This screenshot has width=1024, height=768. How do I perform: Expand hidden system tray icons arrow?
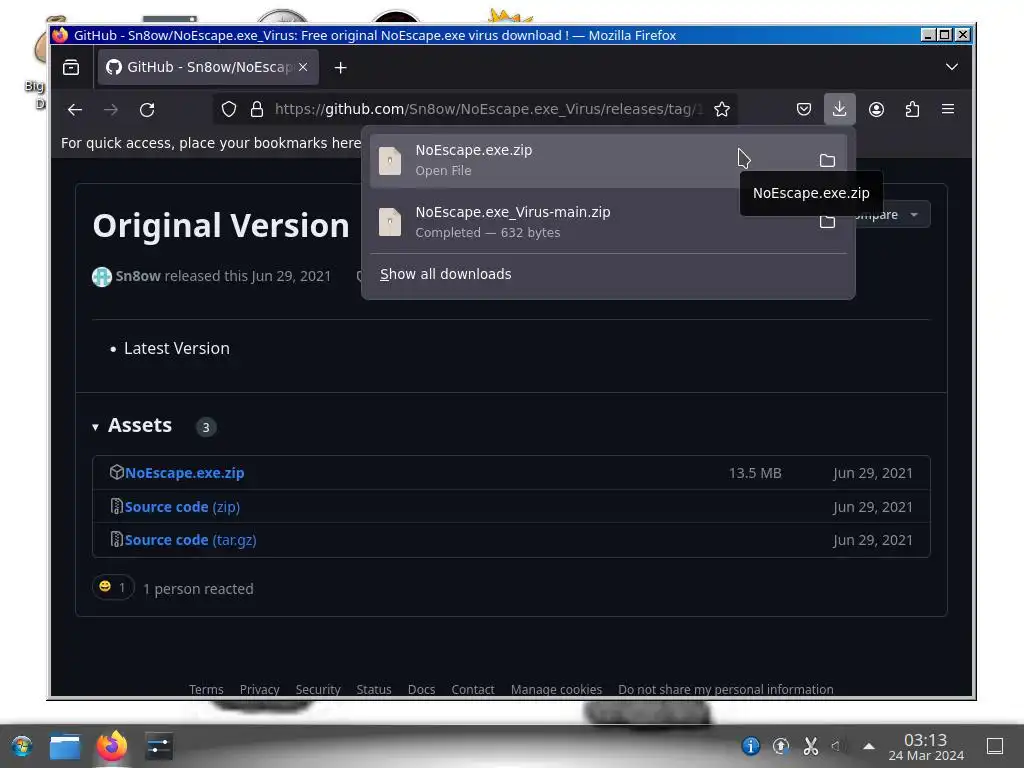coord(869,746)
